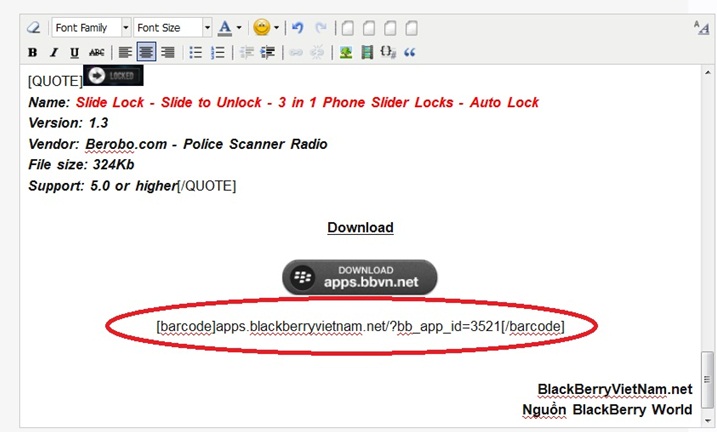Click the decrease indent icon
Screen dimensions: 717x433
coord(246,52)
